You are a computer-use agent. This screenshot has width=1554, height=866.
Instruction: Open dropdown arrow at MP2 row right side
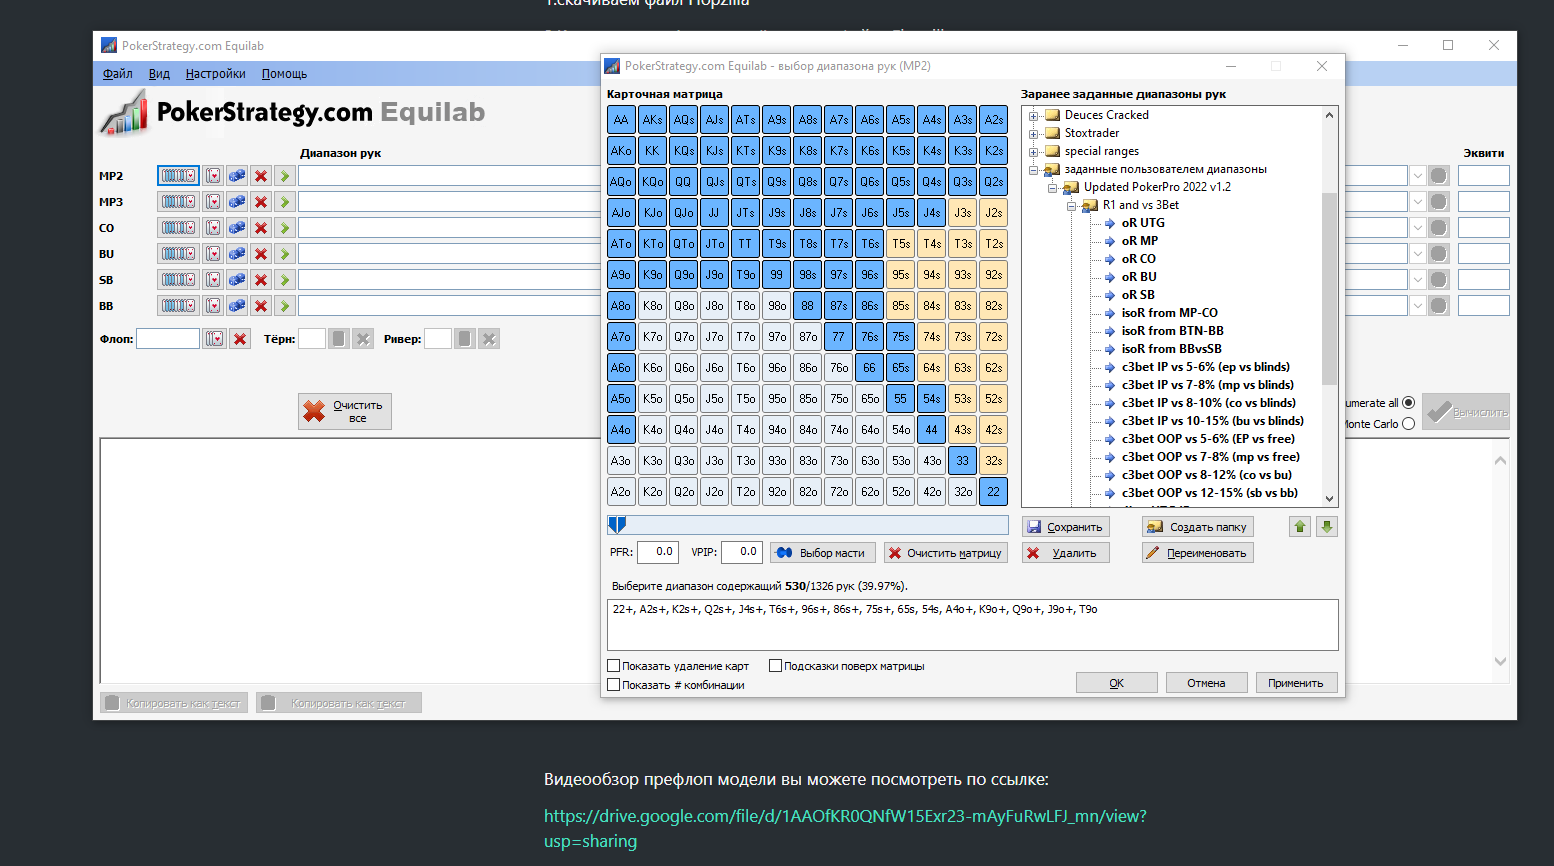point(1418,176)
